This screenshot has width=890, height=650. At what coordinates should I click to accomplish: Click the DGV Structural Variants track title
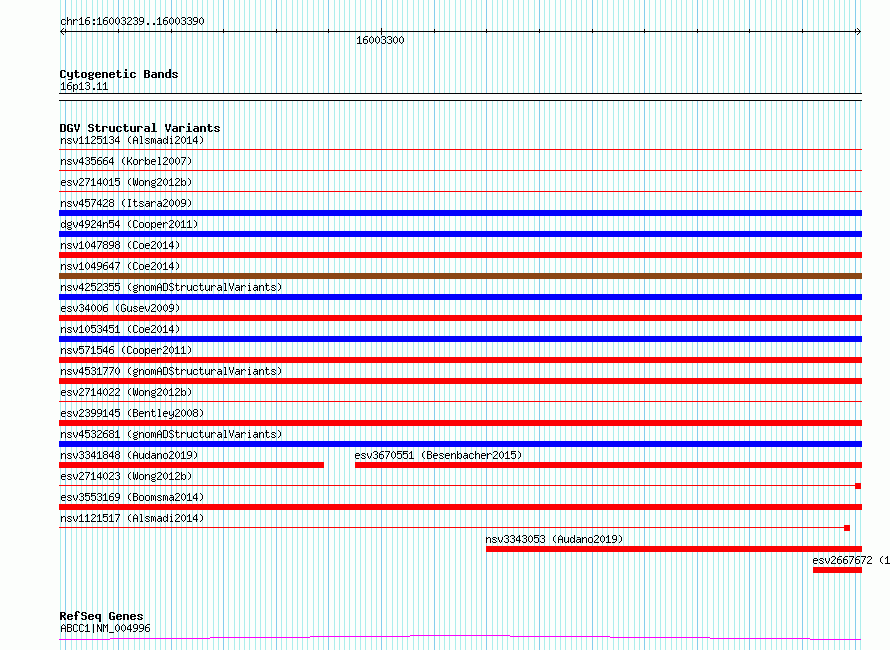pyautogui.click(x=140, y=128)
